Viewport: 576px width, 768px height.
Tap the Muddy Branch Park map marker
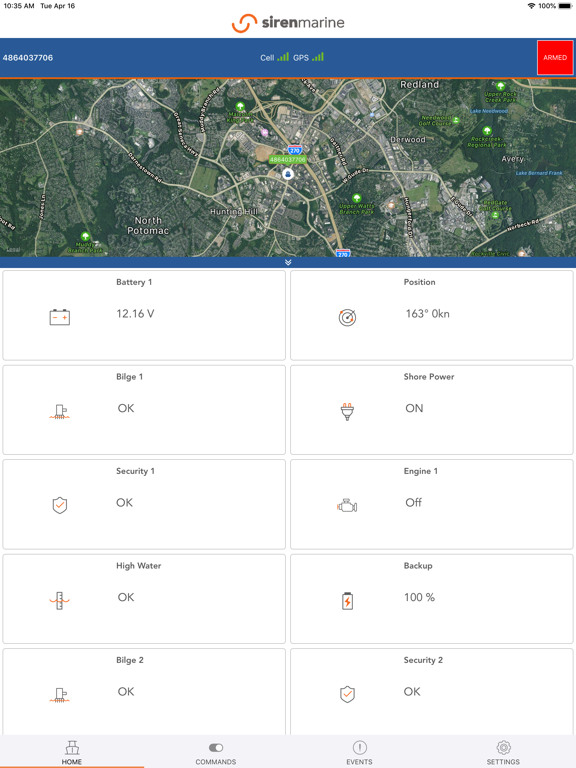tap(85, 236)
